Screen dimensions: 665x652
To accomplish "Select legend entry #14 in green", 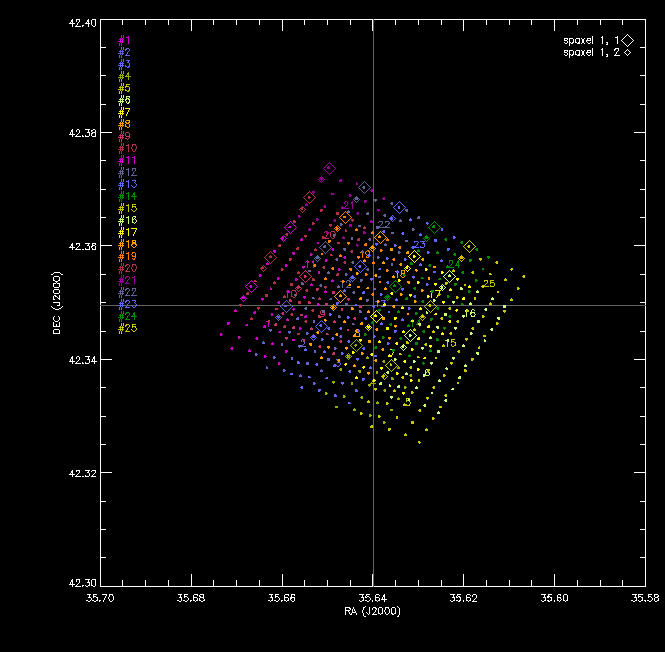I will (x=127, y=196).
